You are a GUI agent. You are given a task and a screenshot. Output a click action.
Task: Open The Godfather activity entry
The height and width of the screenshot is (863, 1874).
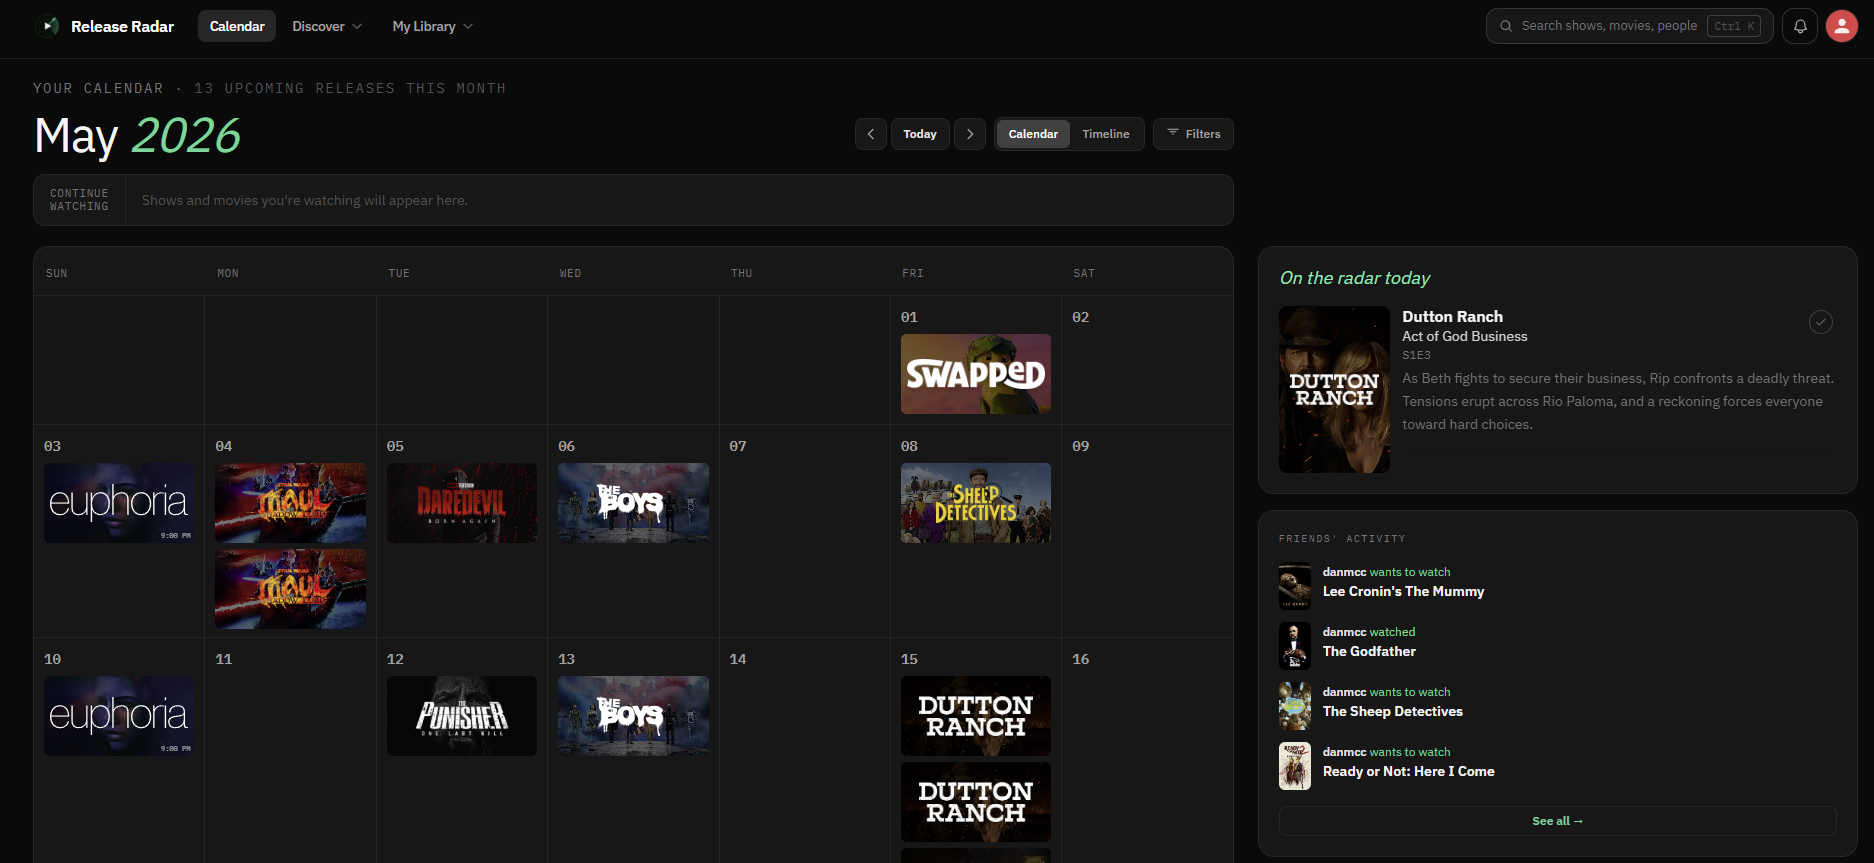tap(1369, 651)
